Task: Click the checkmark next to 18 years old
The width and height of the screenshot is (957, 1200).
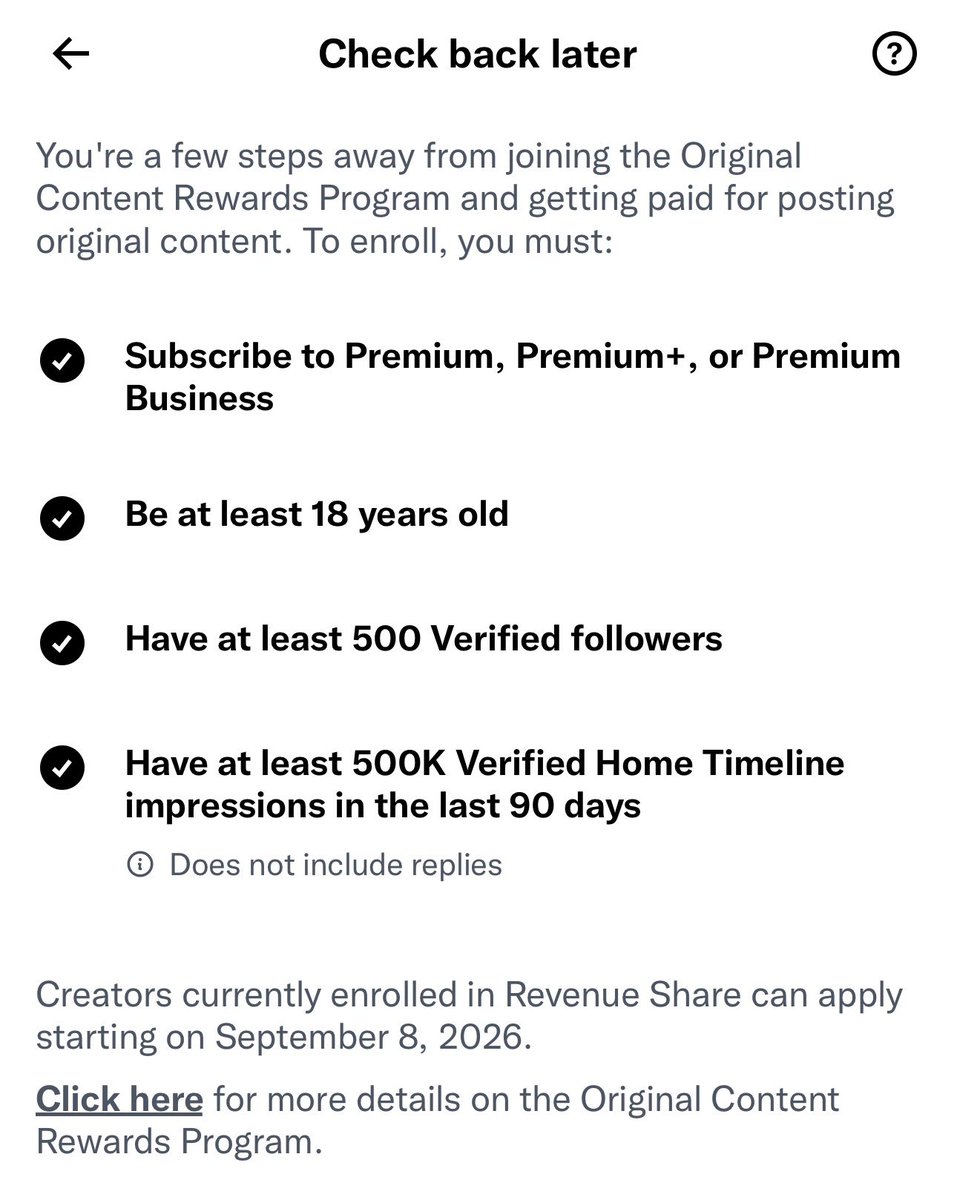Action: [x=62, y=518]
